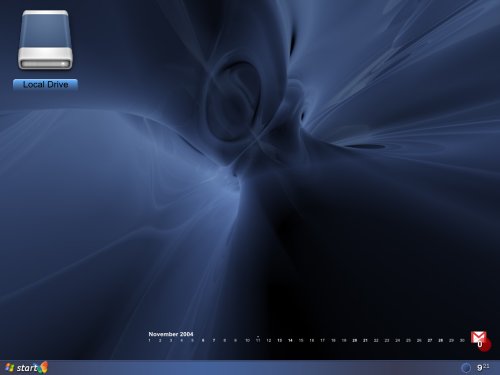500x375 pixels.
Task: Select day 25 on the calendar strip
Action: click(408, 340)
